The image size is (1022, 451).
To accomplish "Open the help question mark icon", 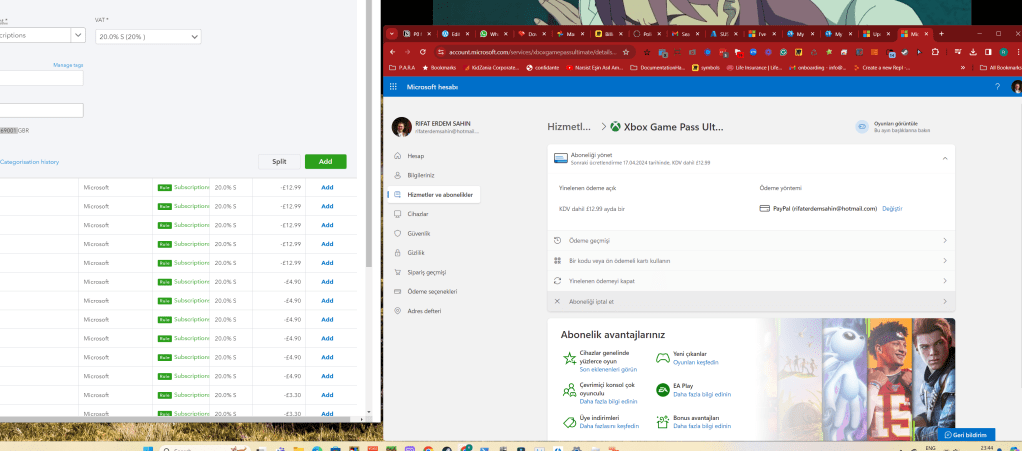I will pyautogui.click(x=997, y=87).
